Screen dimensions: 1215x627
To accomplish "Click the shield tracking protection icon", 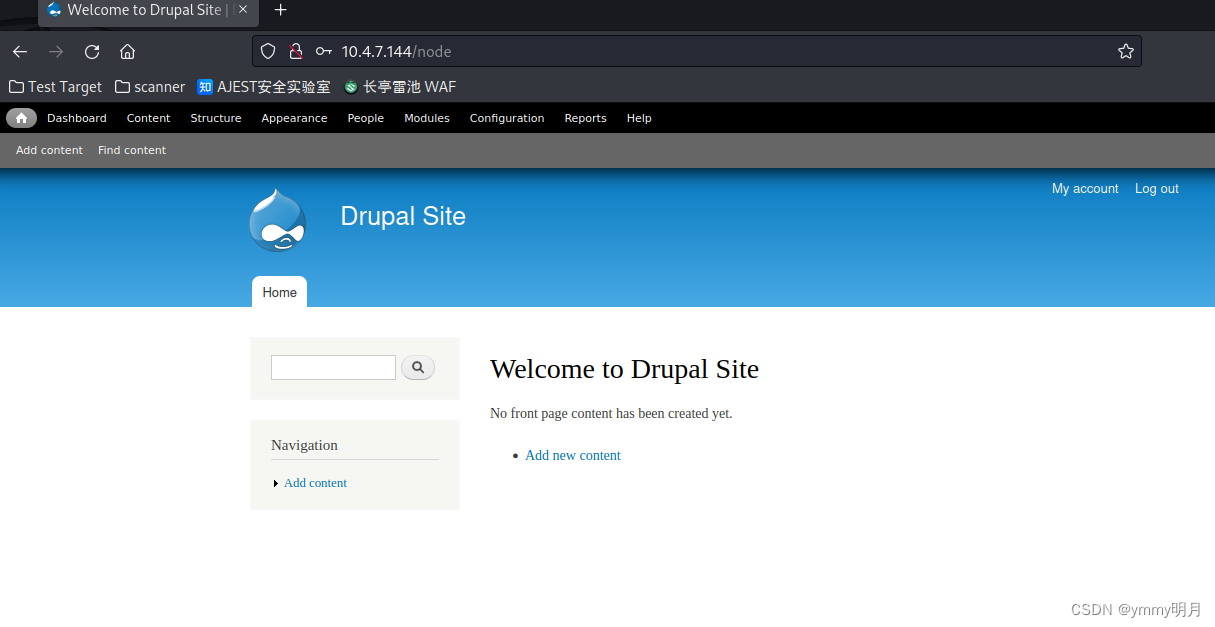I will coord(268,51).
